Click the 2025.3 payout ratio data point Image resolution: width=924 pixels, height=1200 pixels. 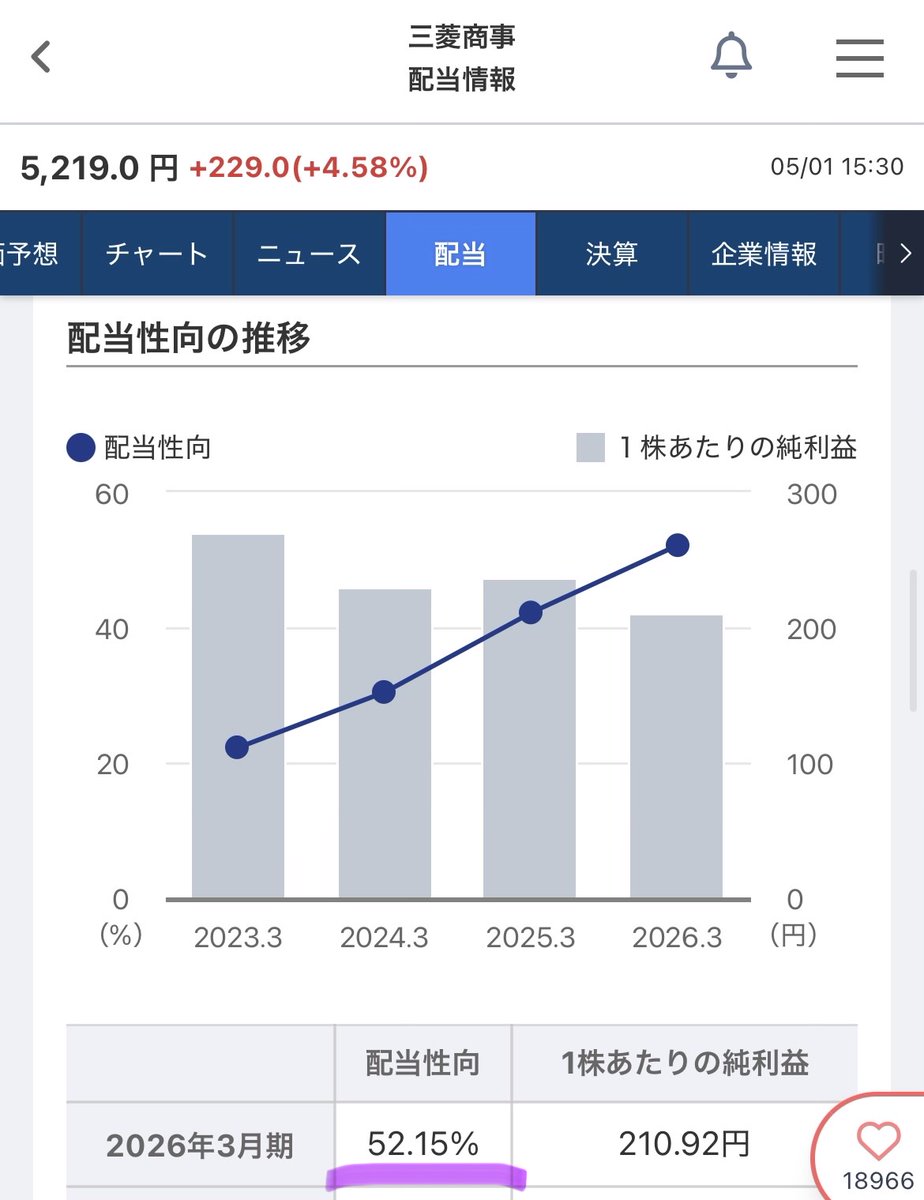(x=531, y=613)
